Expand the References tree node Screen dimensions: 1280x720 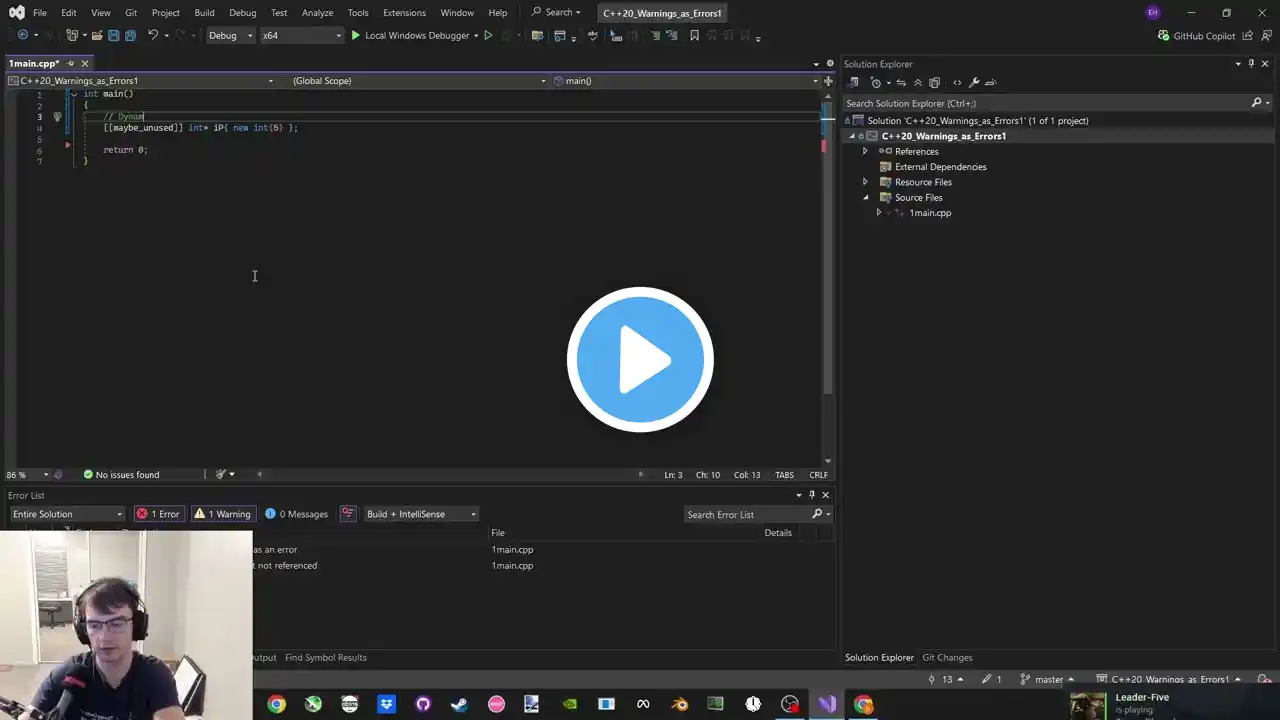[865, 152]
